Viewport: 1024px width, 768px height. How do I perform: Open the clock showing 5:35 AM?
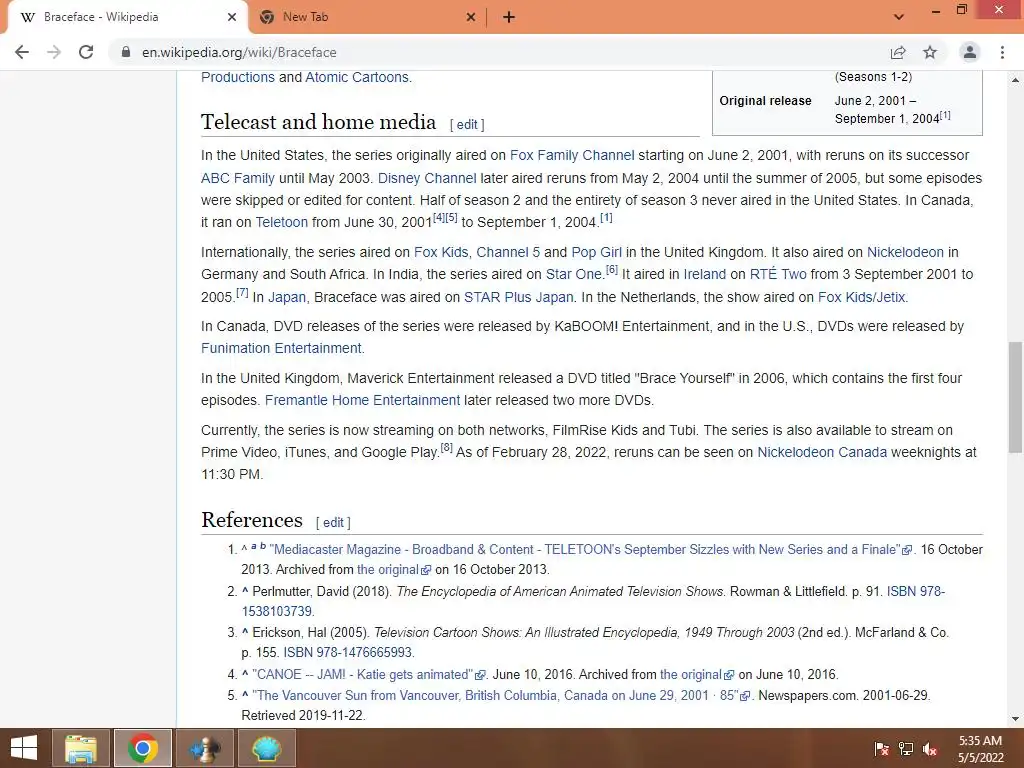pyautogui.click(x=980, y=749)
